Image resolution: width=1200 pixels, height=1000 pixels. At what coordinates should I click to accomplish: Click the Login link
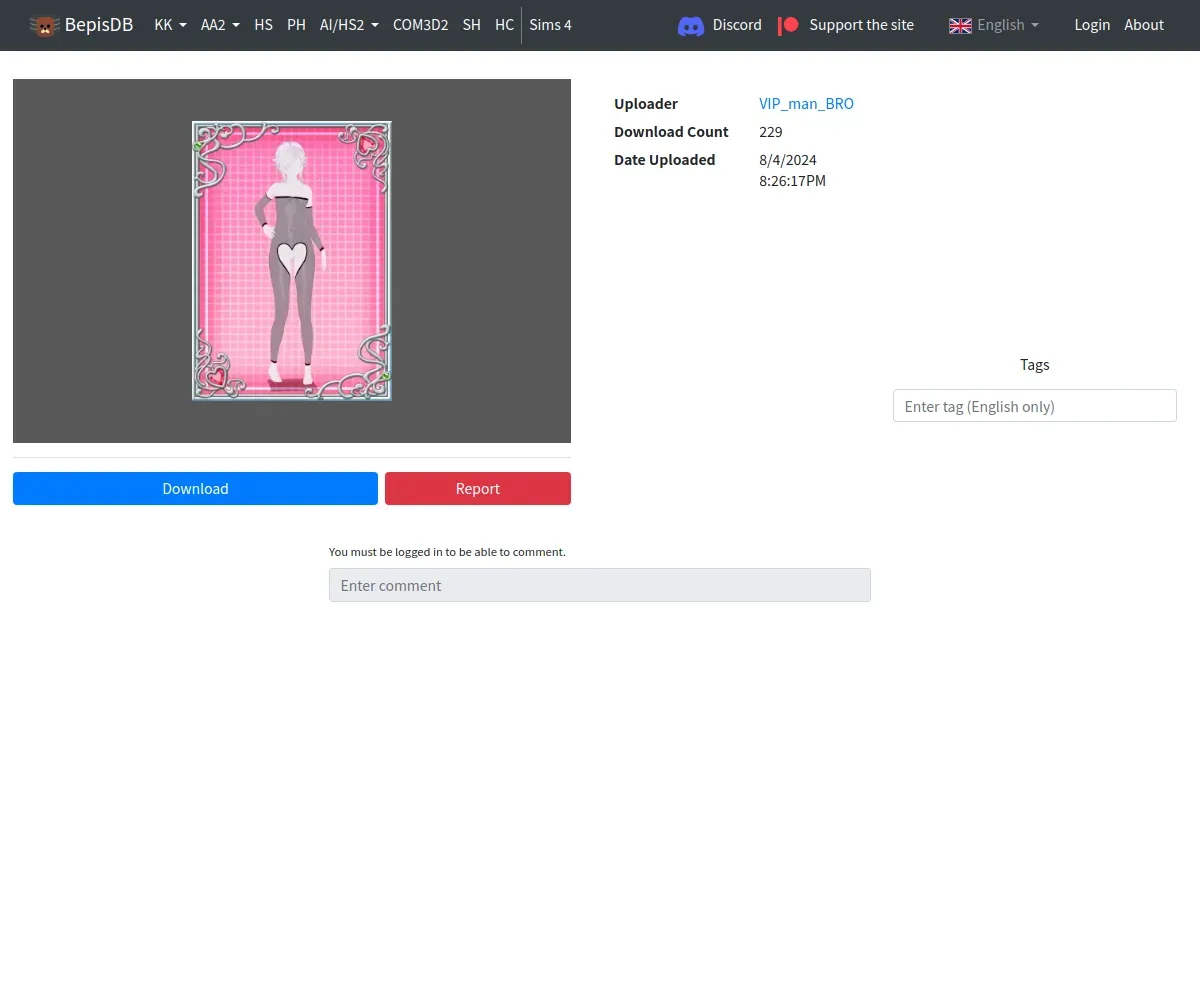pyautogui.click(x=1092, y=25)
